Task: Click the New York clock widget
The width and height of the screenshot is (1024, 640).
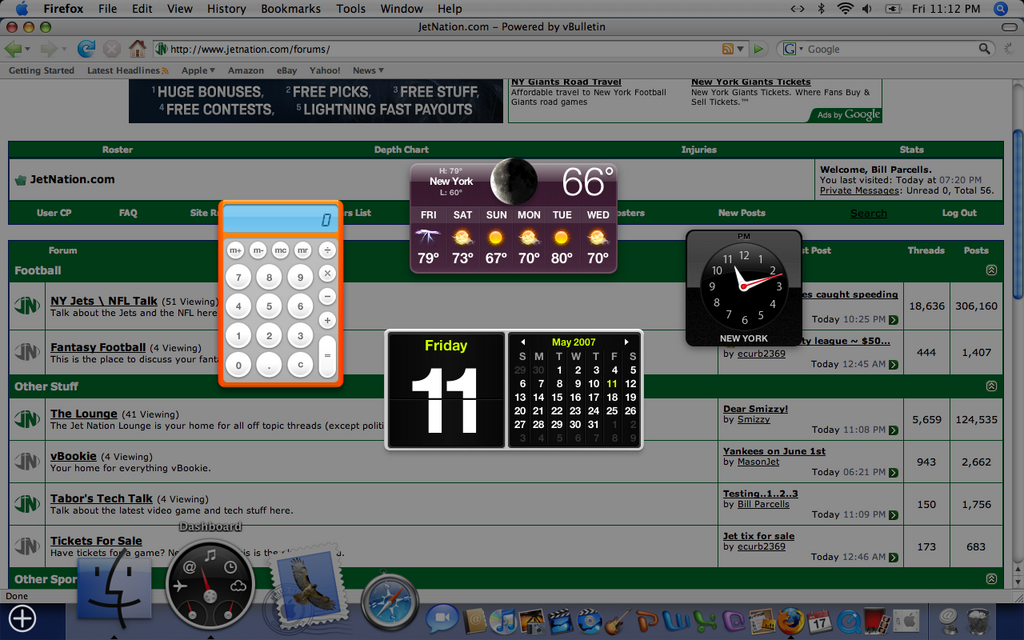Action: point(744,288)
